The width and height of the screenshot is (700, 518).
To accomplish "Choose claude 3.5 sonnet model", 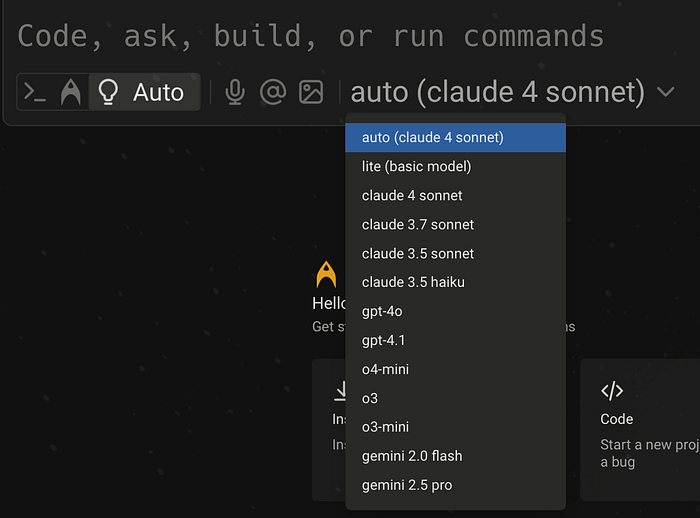I will [x=455, y=254].
